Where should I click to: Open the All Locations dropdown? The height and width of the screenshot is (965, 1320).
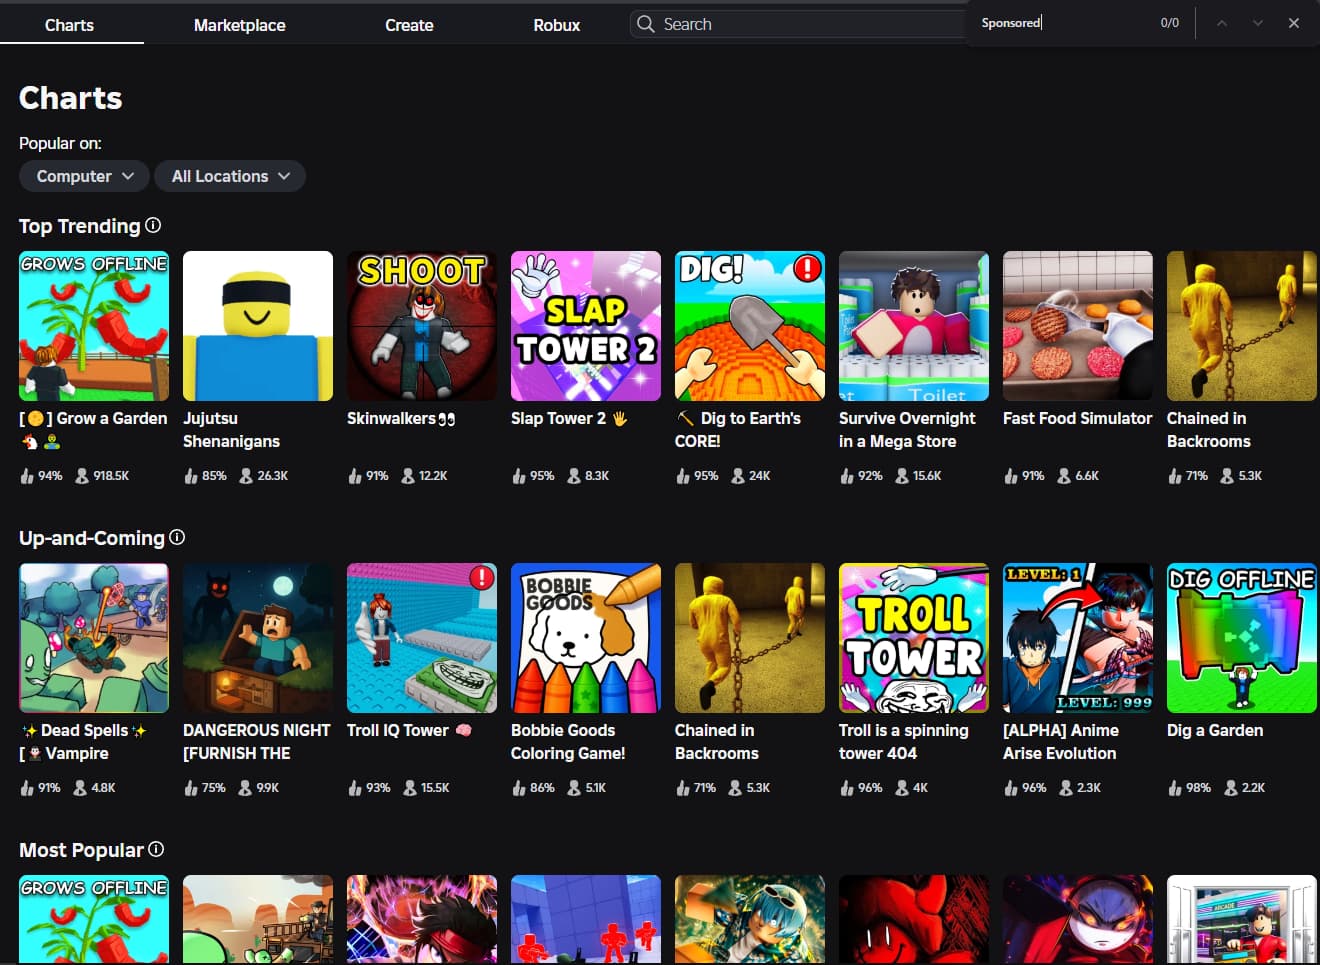(230, 176)
